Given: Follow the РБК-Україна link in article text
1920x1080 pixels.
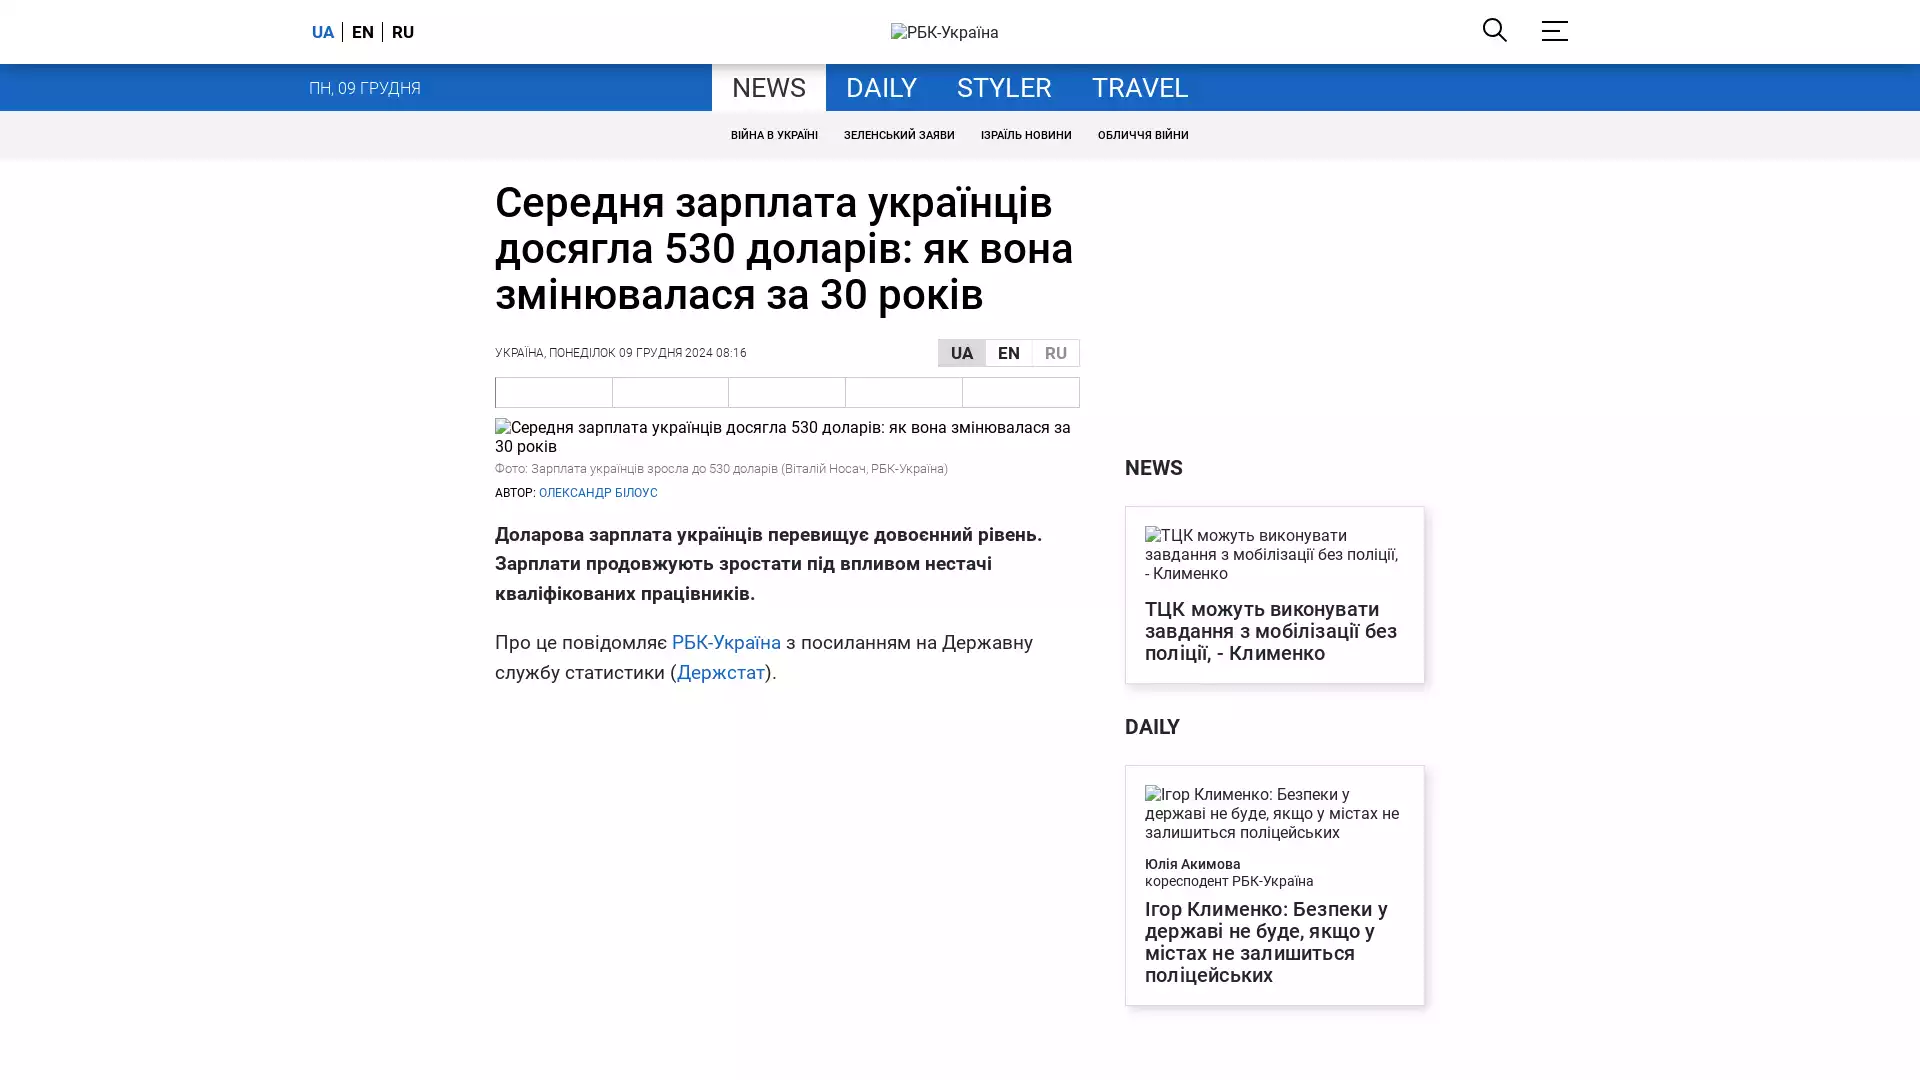Looking at the screenshot, I should coord(726,643).
